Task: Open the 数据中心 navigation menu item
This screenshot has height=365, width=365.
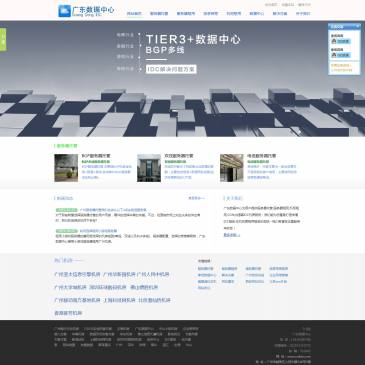Action: (x=257, y=14)
